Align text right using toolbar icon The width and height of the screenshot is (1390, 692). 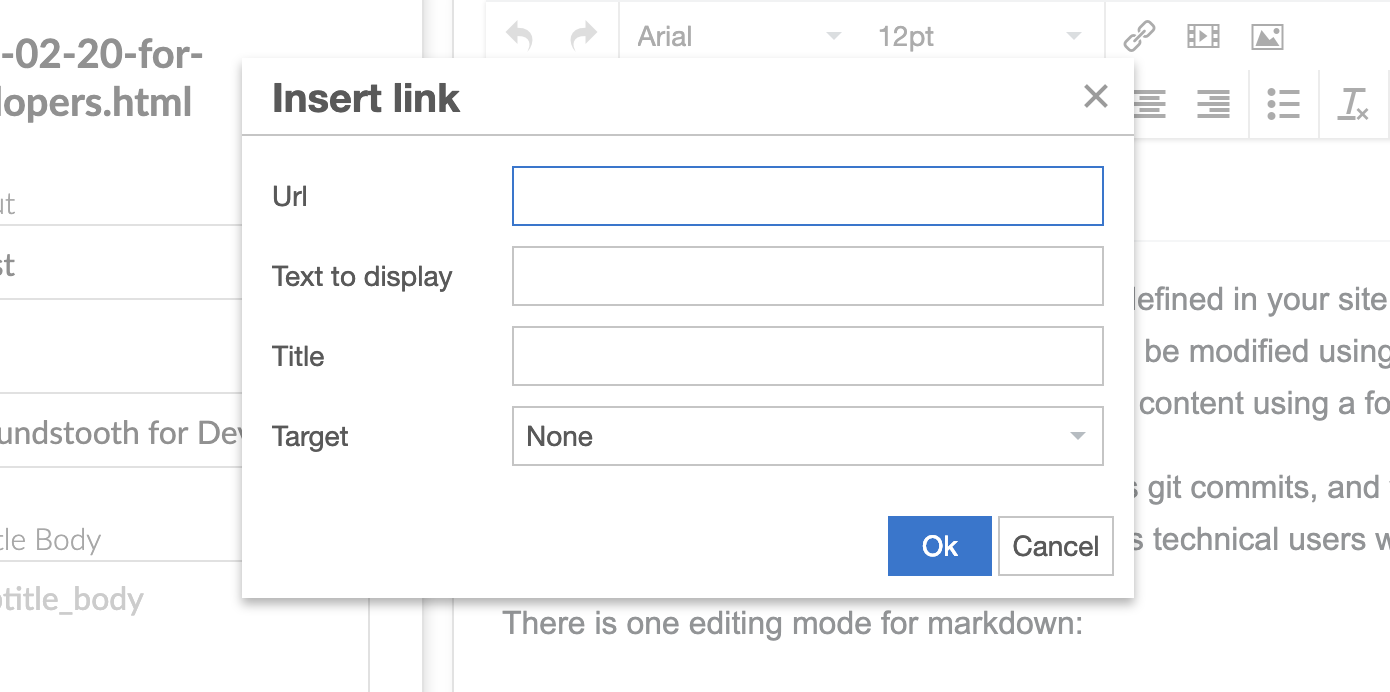coord(1213,103)
